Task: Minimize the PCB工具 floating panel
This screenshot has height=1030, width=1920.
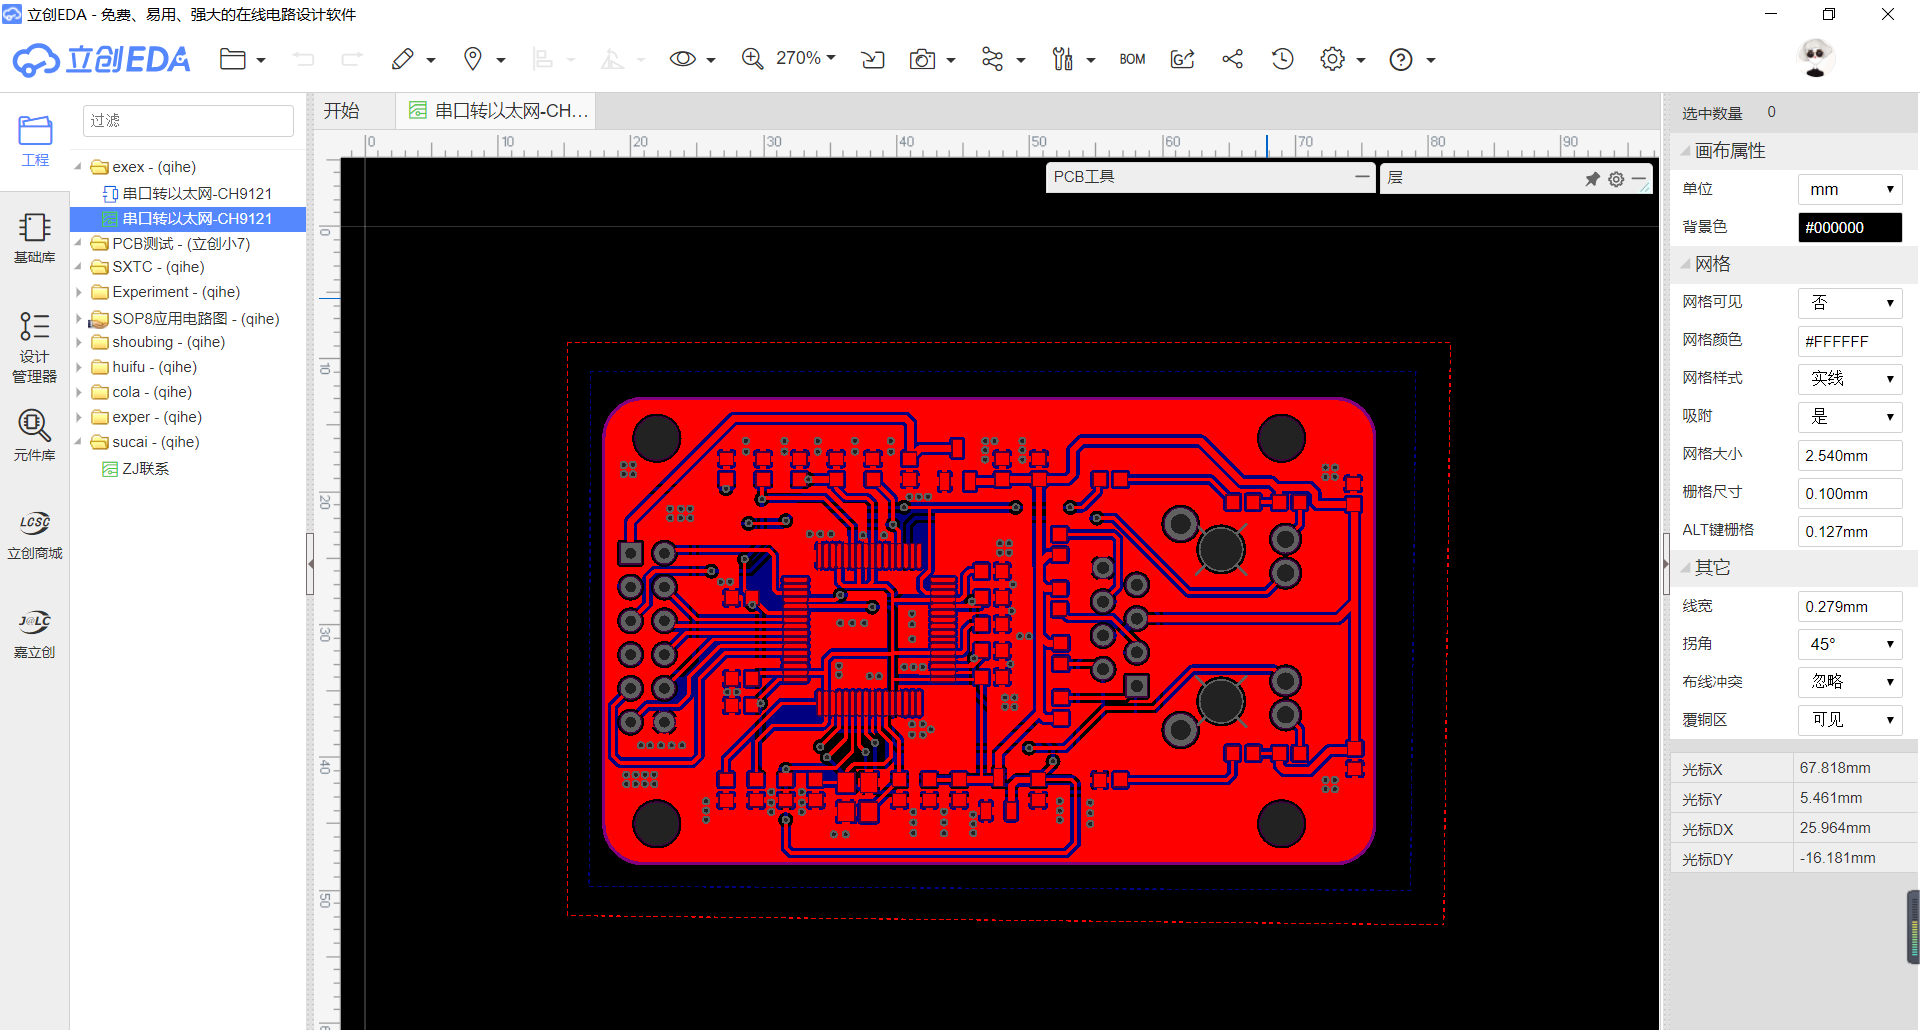Action: pos(1361,176)
